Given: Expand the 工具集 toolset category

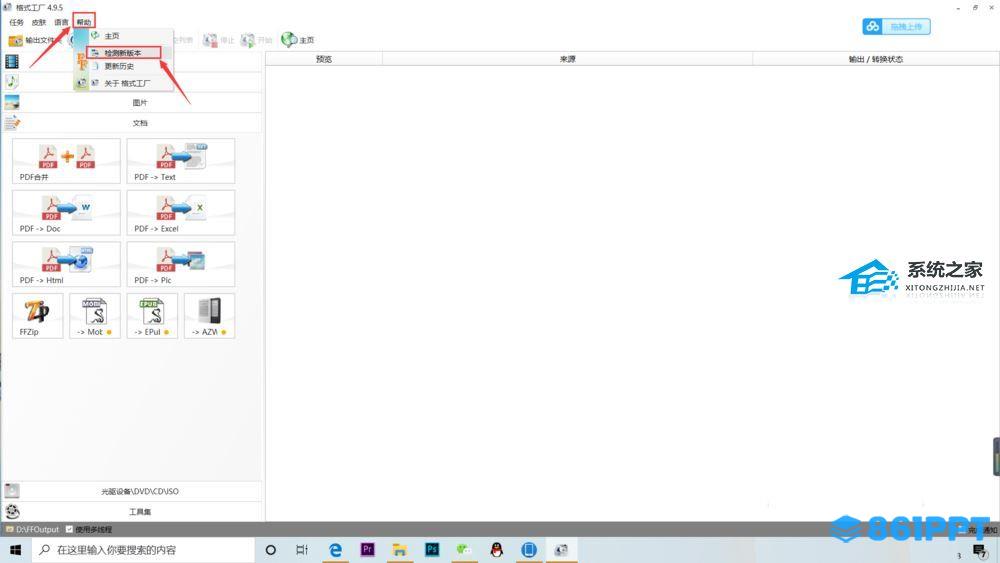Looking at the screenshot, I should (133, 511).
